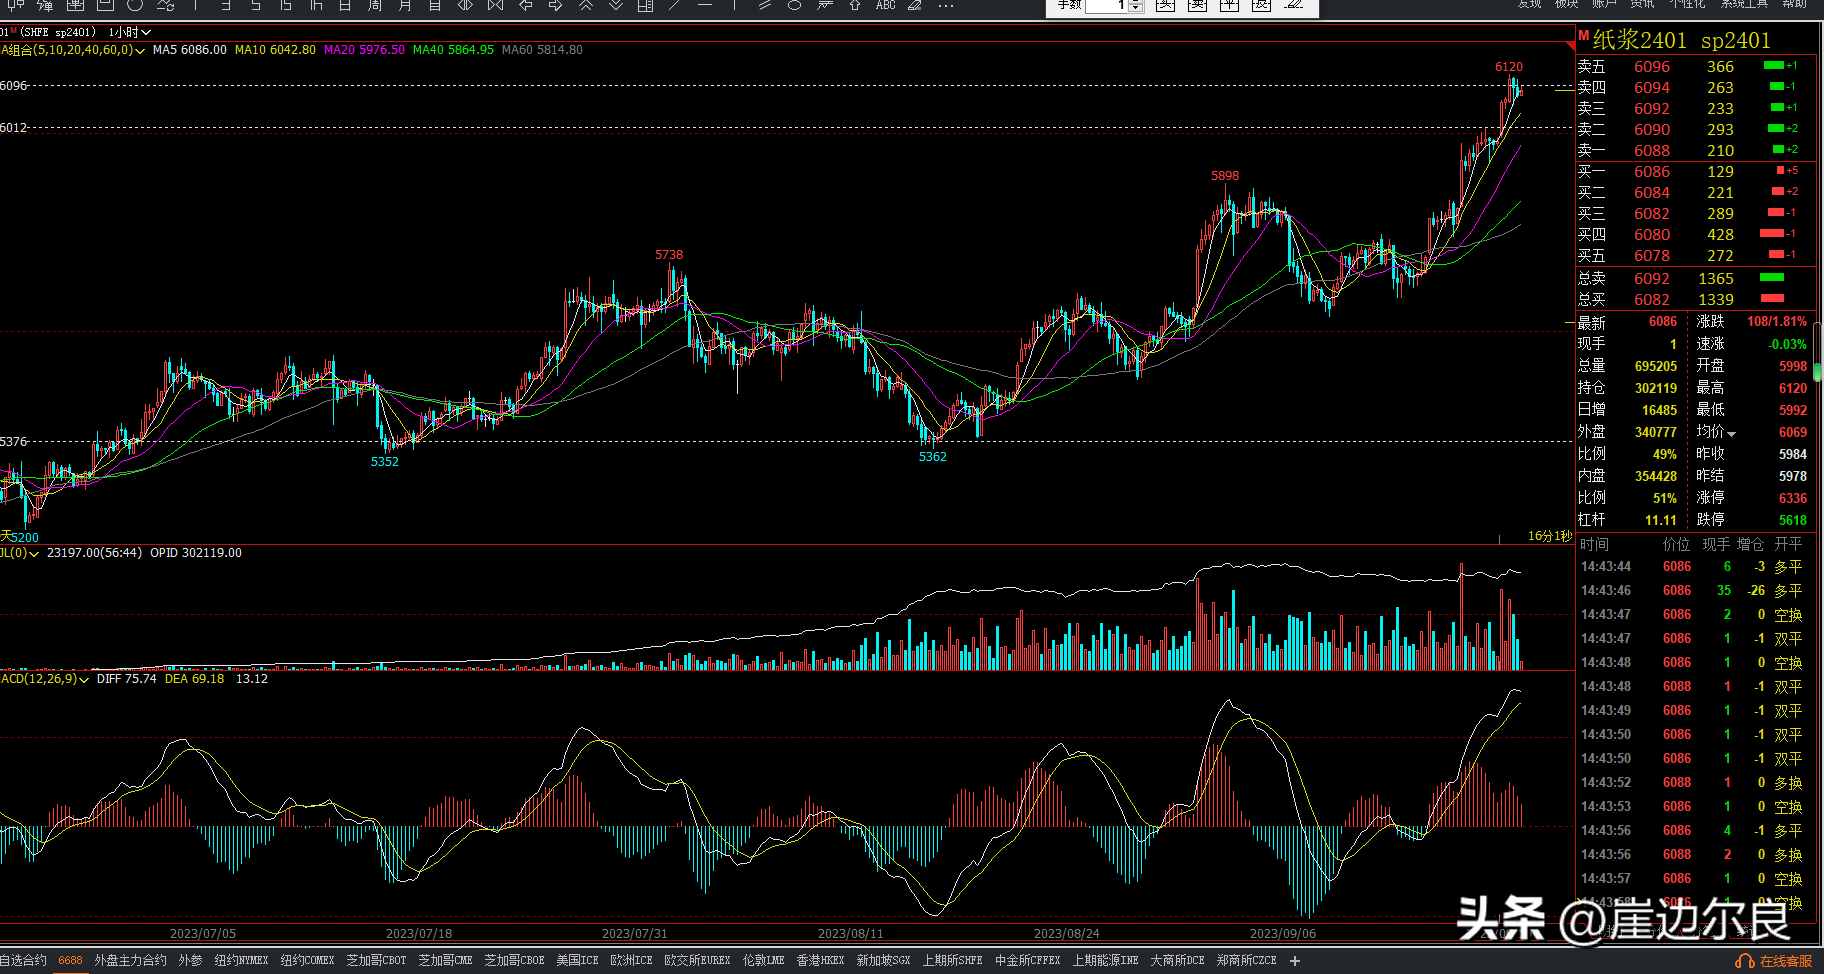Click the 手数 lot size input field
1824x974 pixels.
[1106, 5]
